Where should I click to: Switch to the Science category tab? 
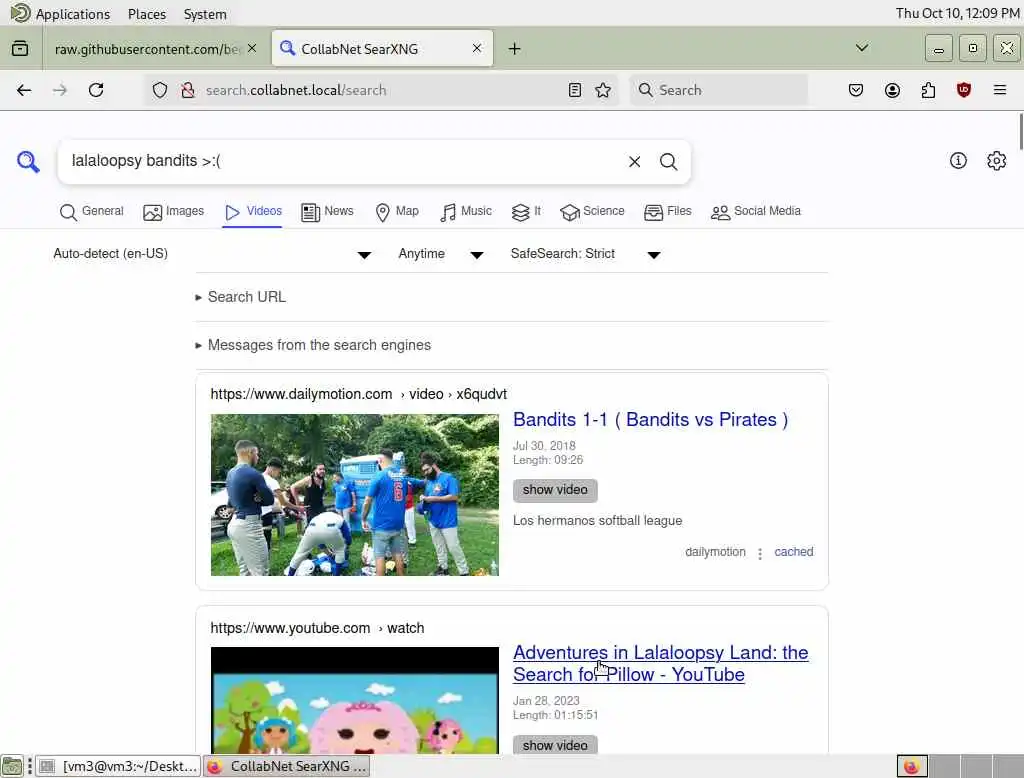592,212
